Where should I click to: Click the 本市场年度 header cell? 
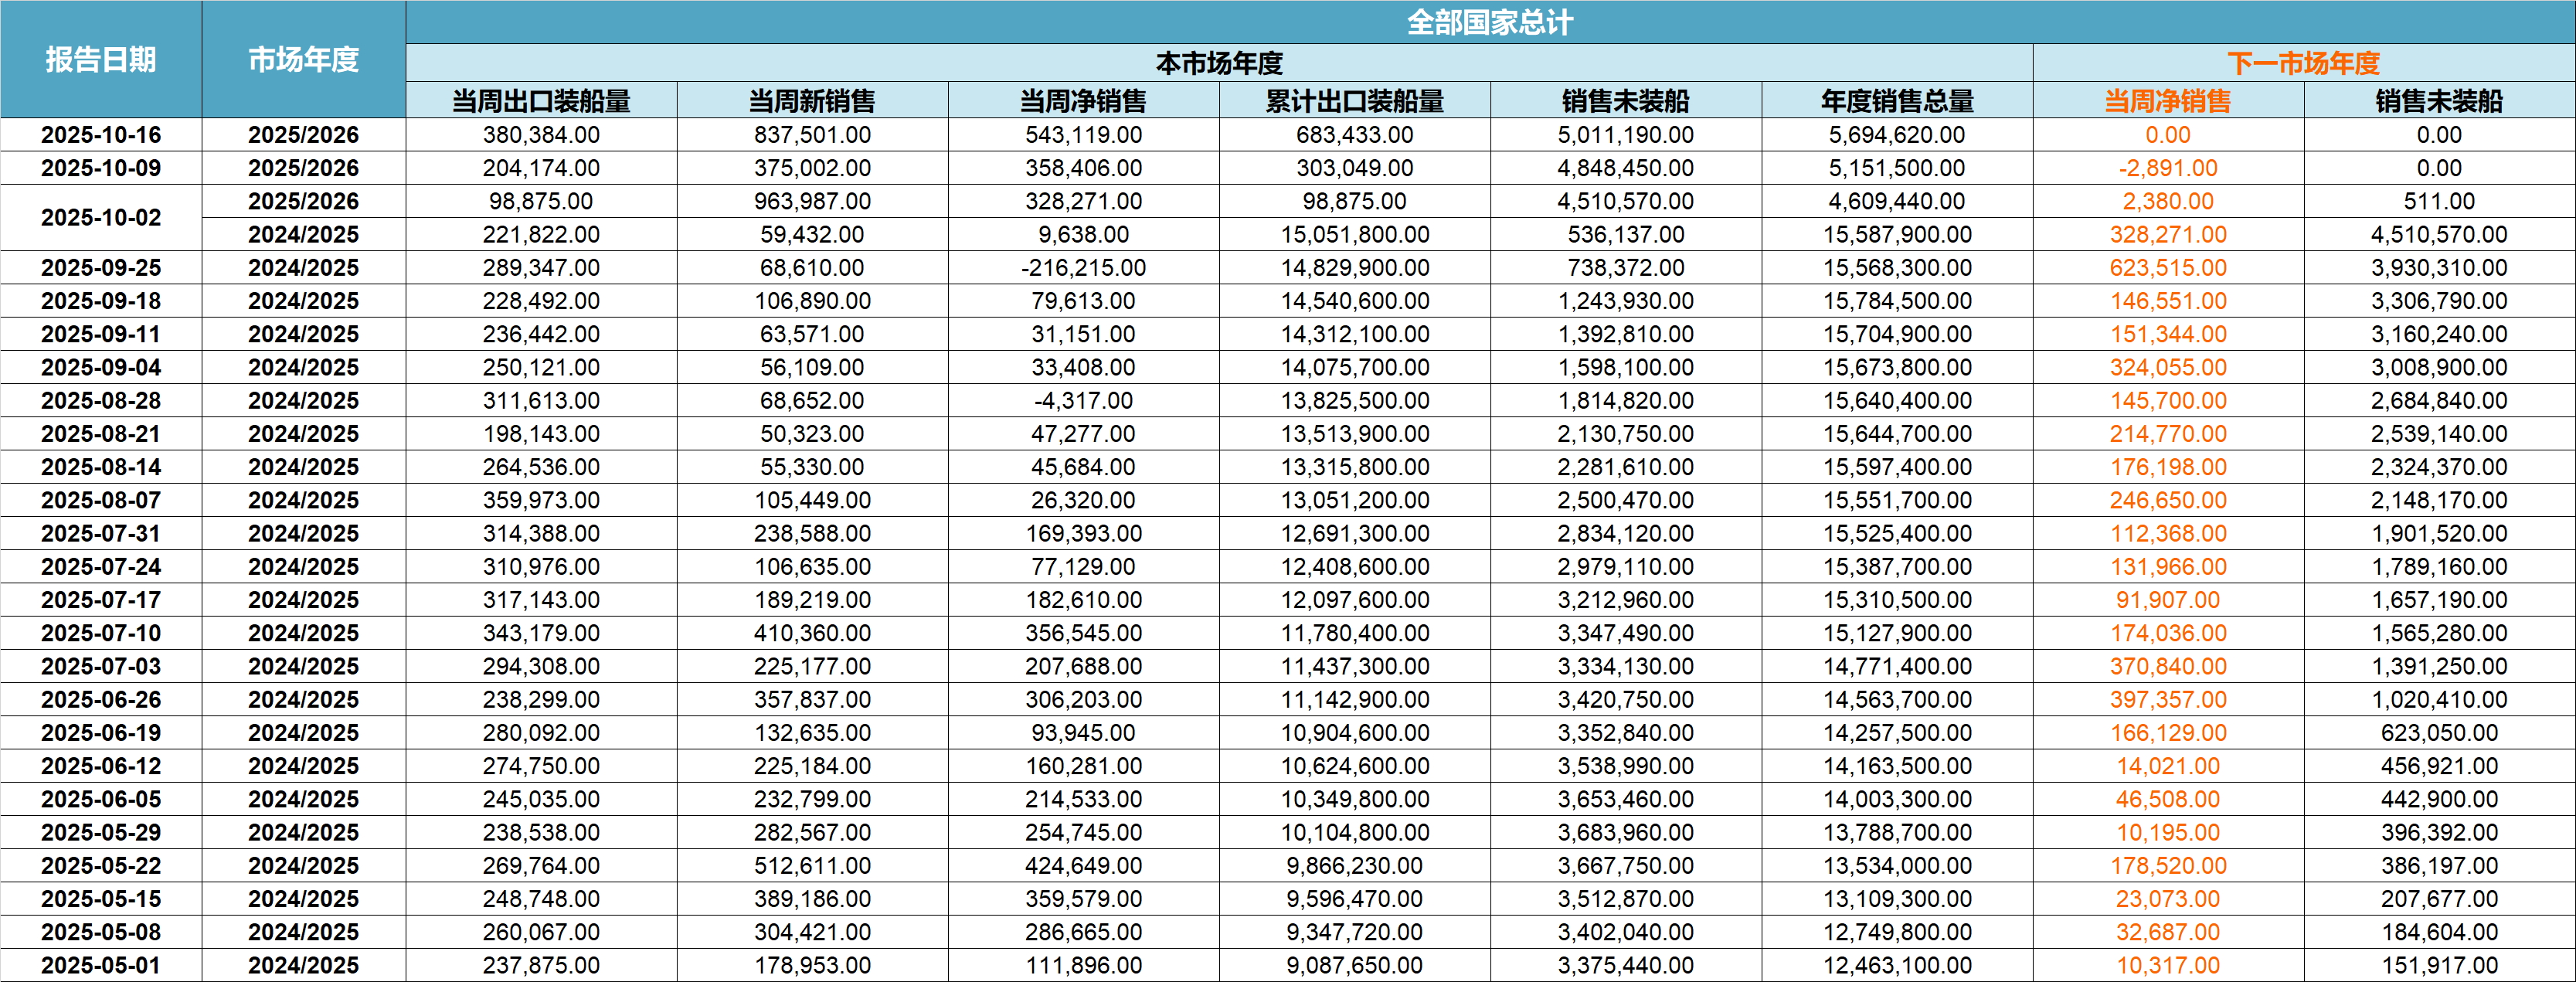pos(1218,63)
